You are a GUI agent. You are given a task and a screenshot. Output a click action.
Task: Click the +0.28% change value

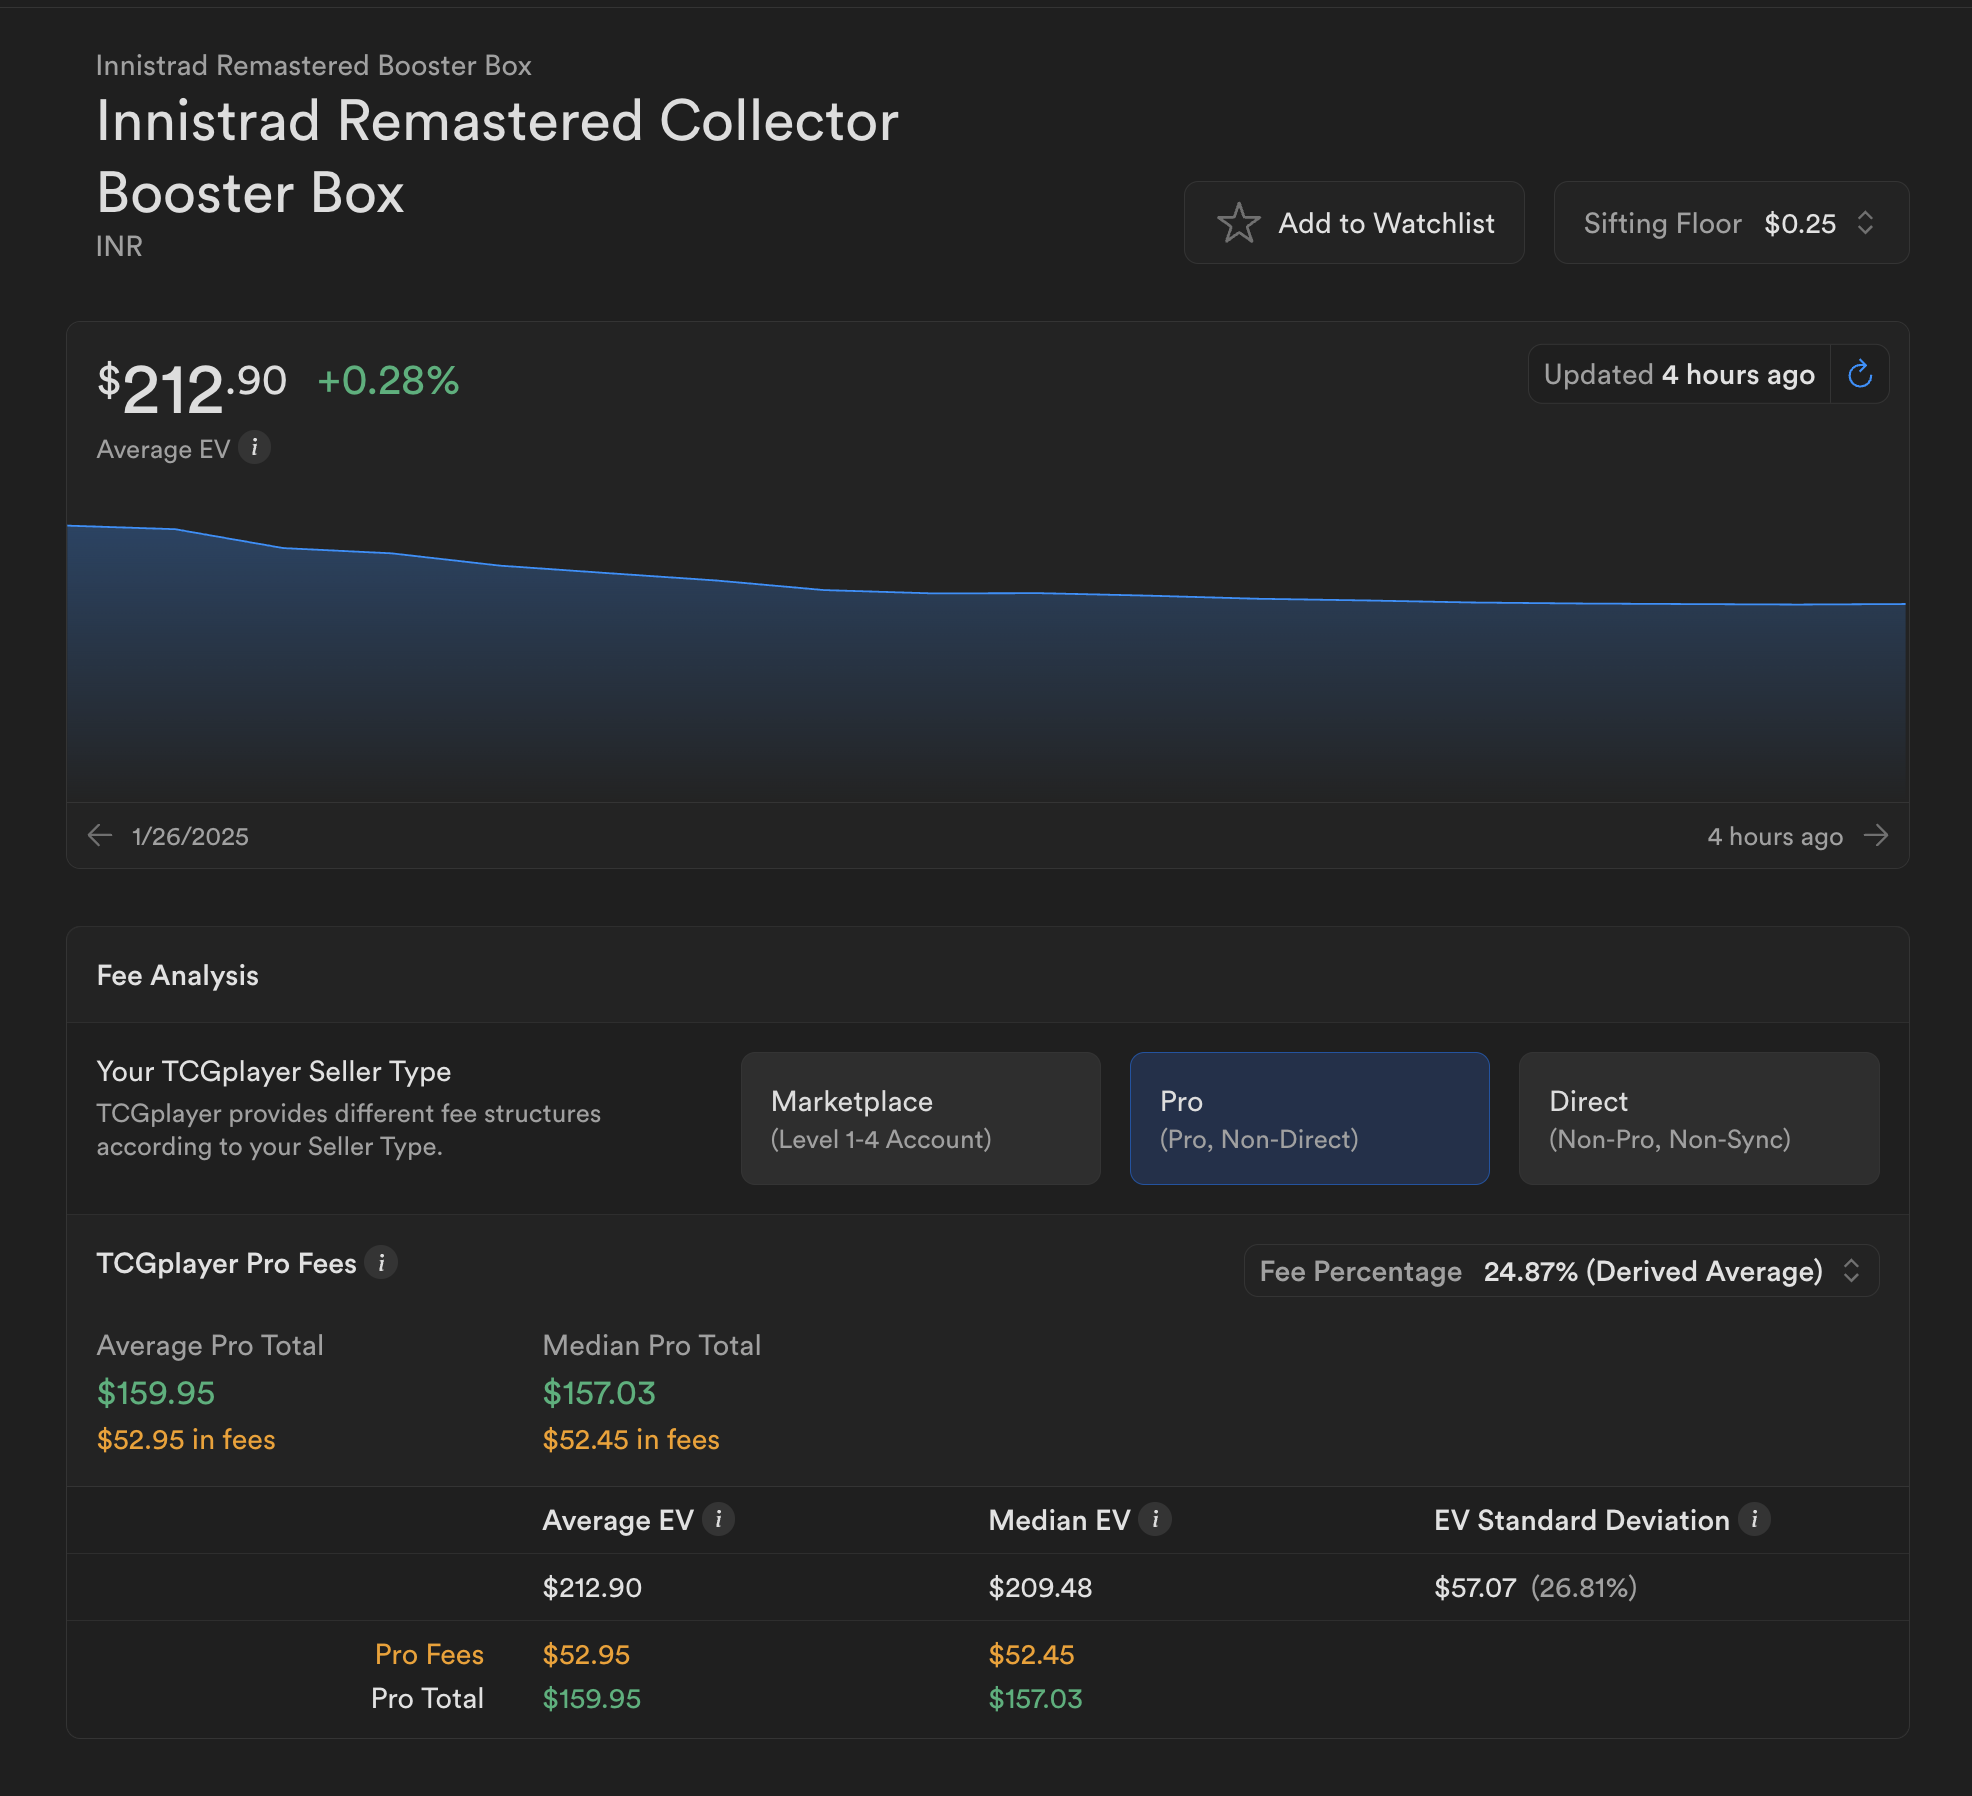tap(388, 380)
